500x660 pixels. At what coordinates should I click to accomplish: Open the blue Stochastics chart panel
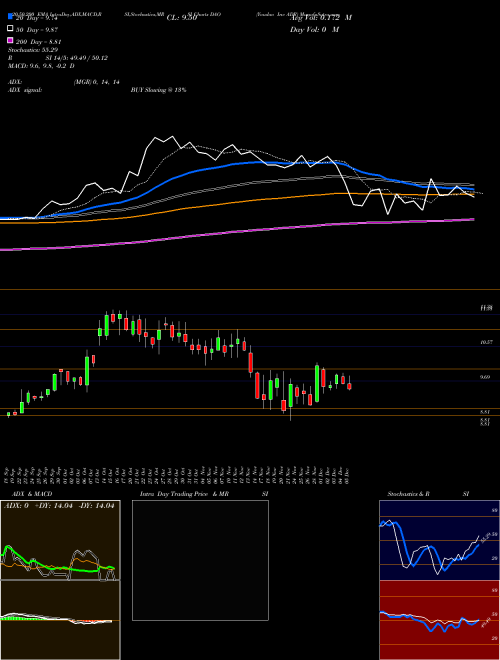(439, 540)
